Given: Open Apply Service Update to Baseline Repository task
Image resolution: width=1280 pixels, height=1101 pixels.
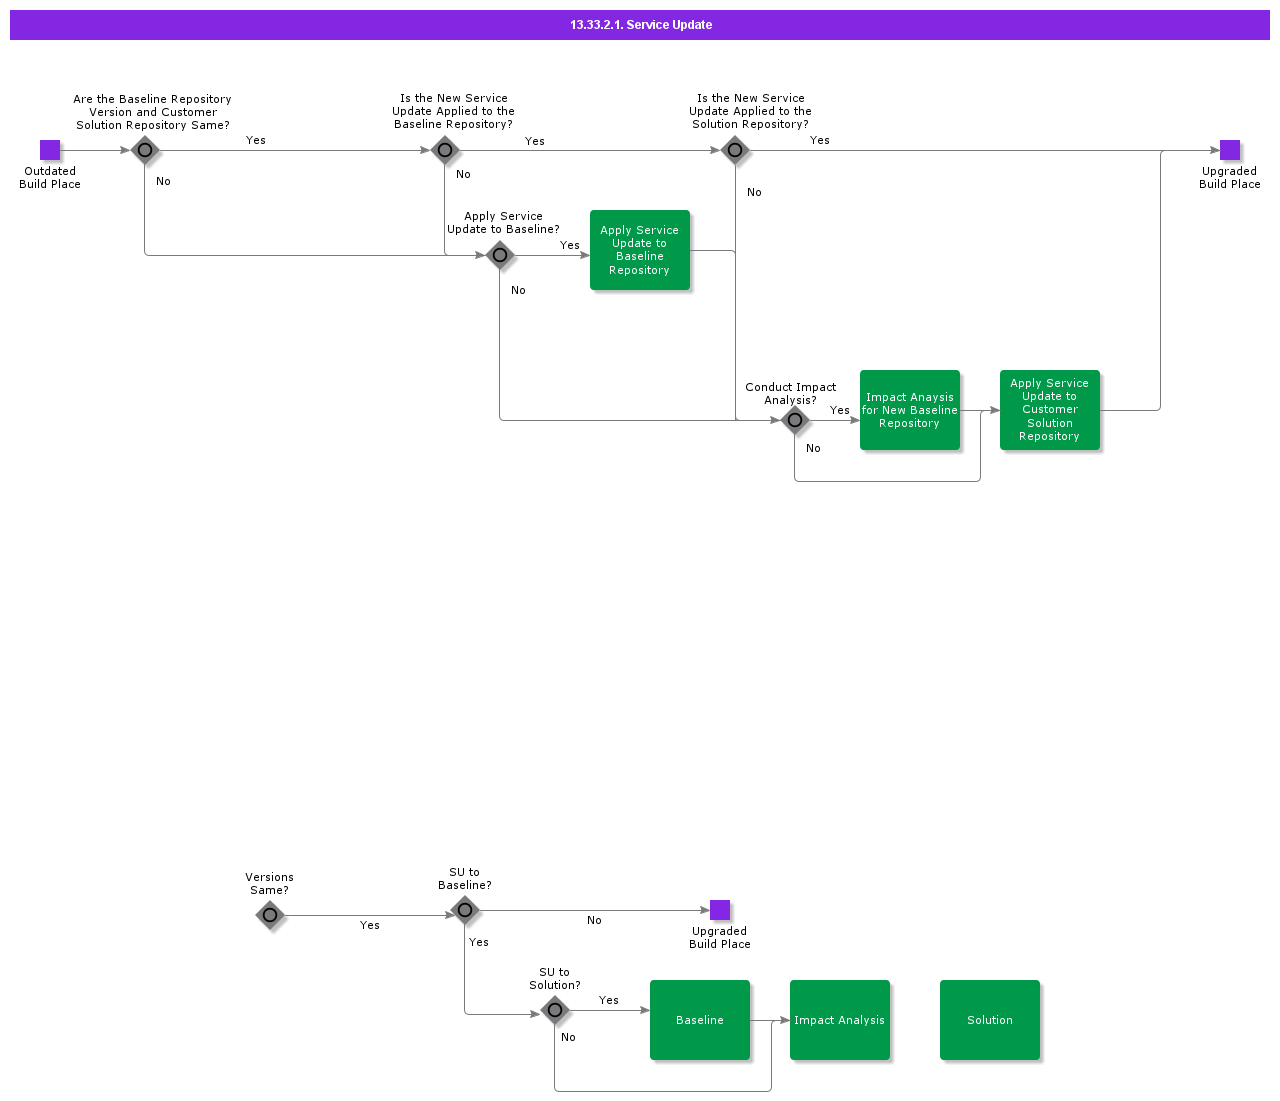Looking at the screenshot, I should 640,250.
